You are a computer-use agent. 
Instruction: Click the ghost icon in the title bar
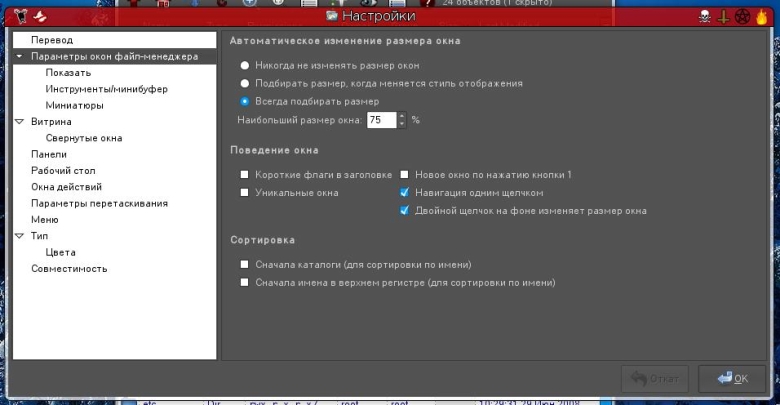(40, 16)
